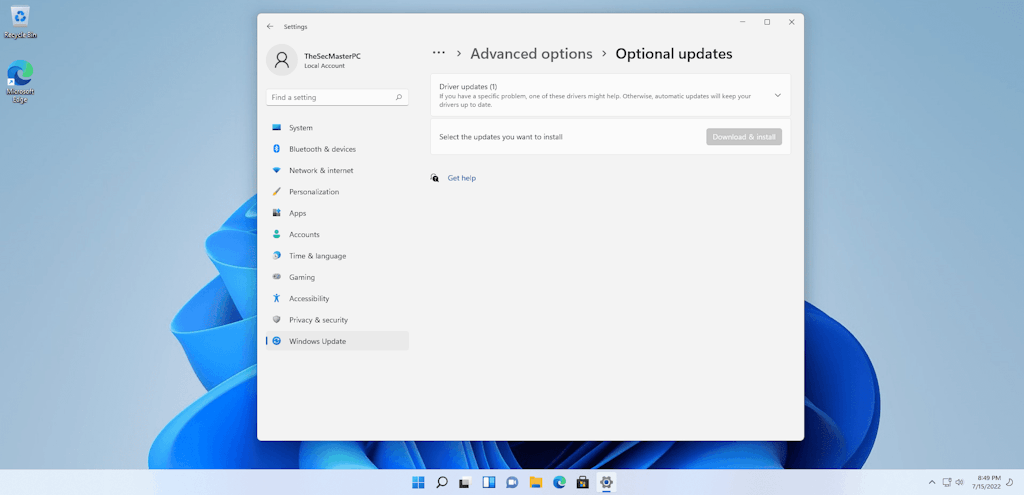Open Microsoft Store from the taskbar
This screenshot has height=495, width=1024.
tap(583, 483)
